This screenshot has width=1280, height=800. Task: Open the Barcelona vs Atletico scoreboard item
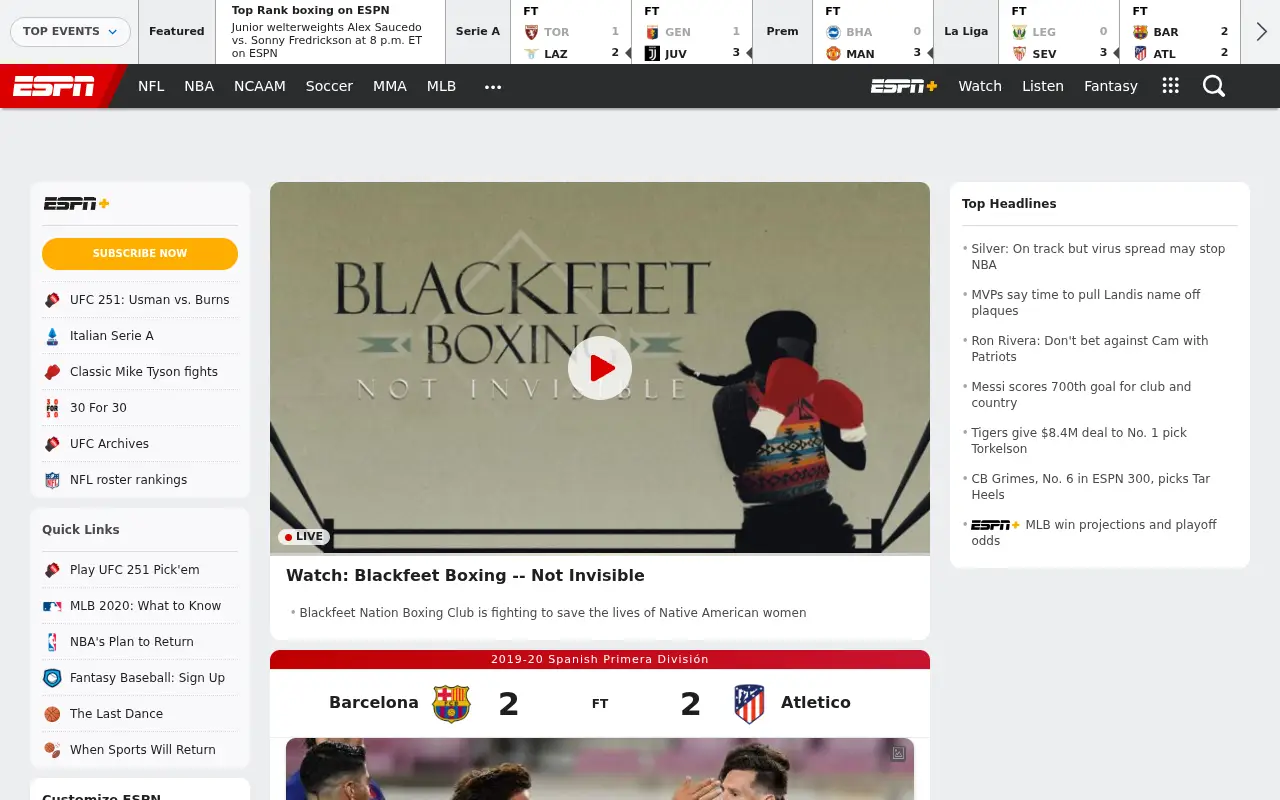click(1180, 32)
